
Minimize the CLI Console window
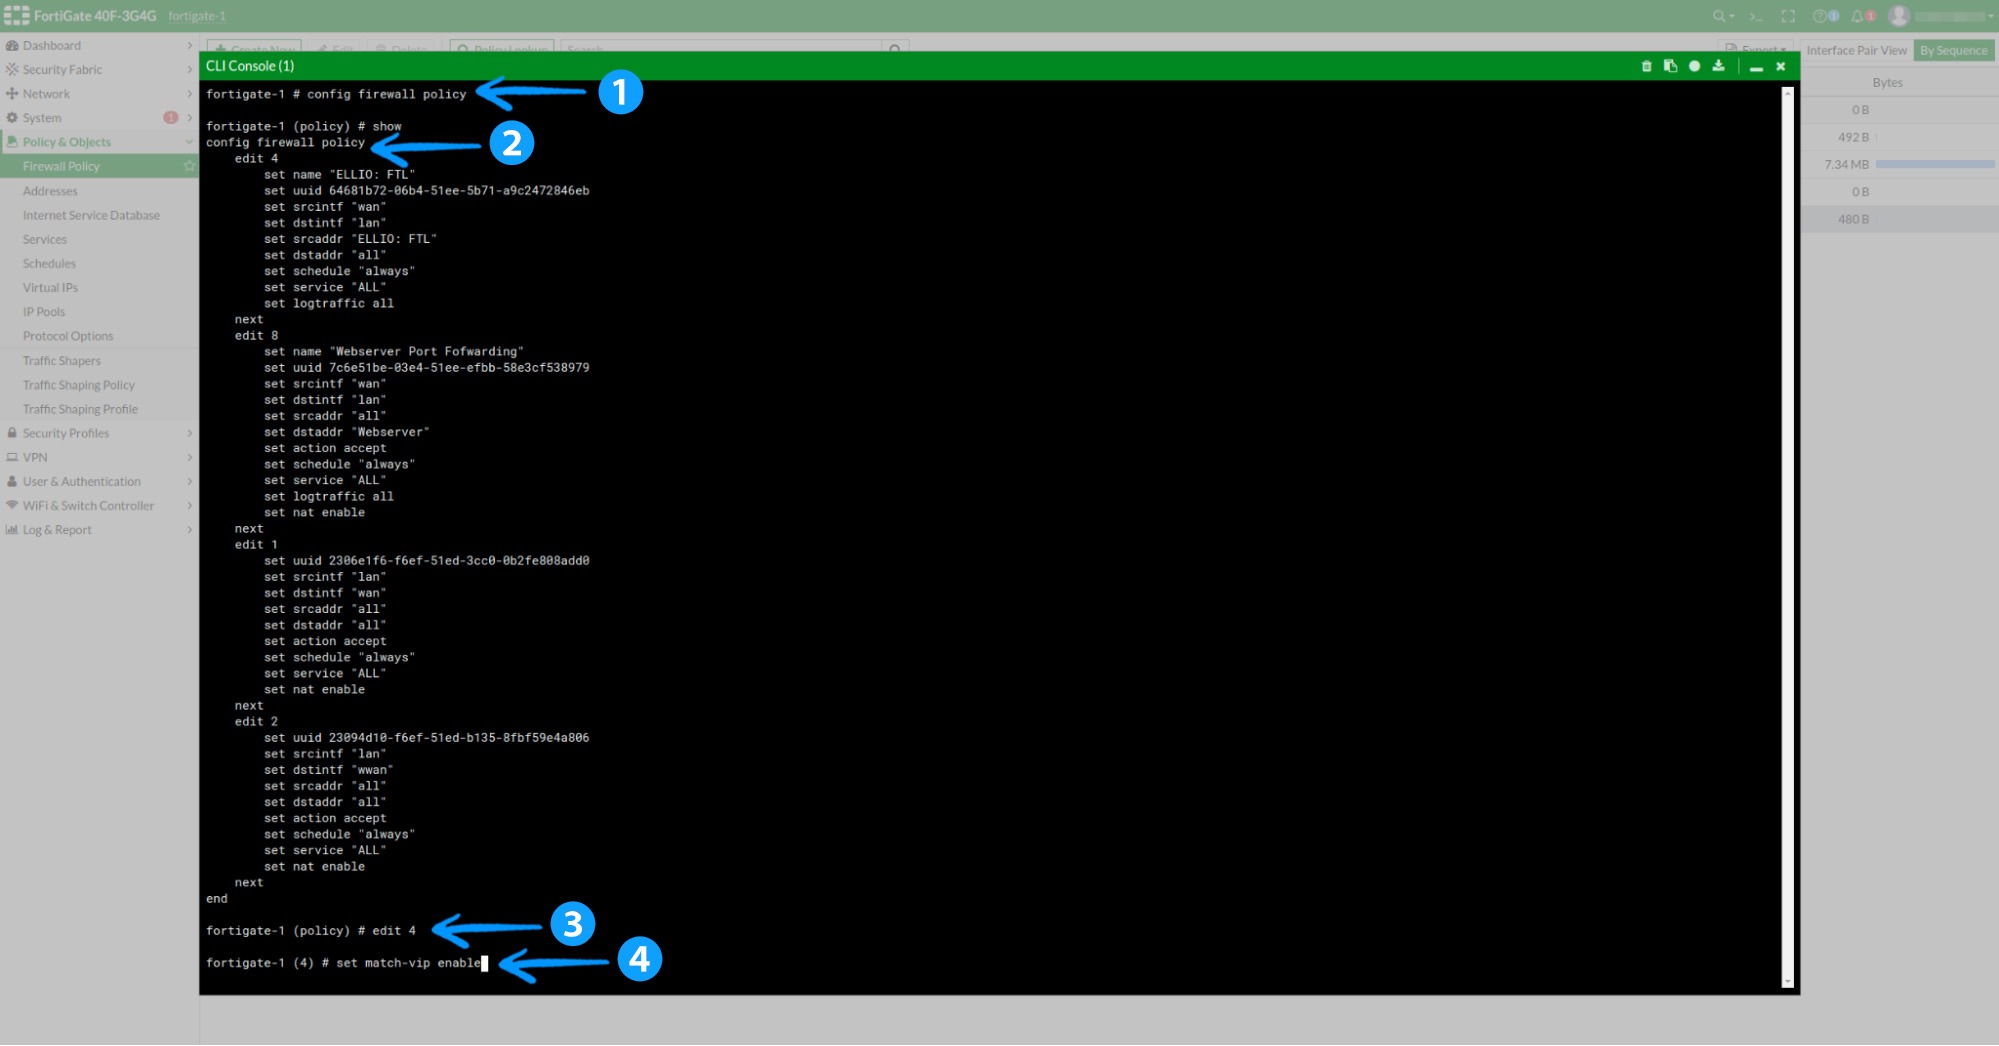pyautogui.click(x=1757, y=66)
